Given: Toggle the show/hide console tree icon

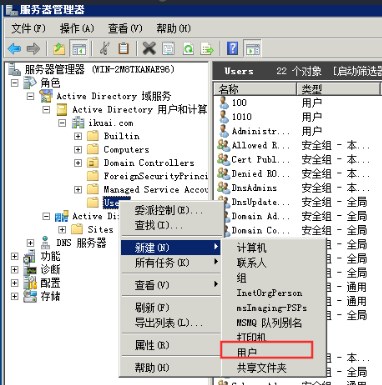Looking at the screenshot, I should pyautogui.click(x=79, y=49).
